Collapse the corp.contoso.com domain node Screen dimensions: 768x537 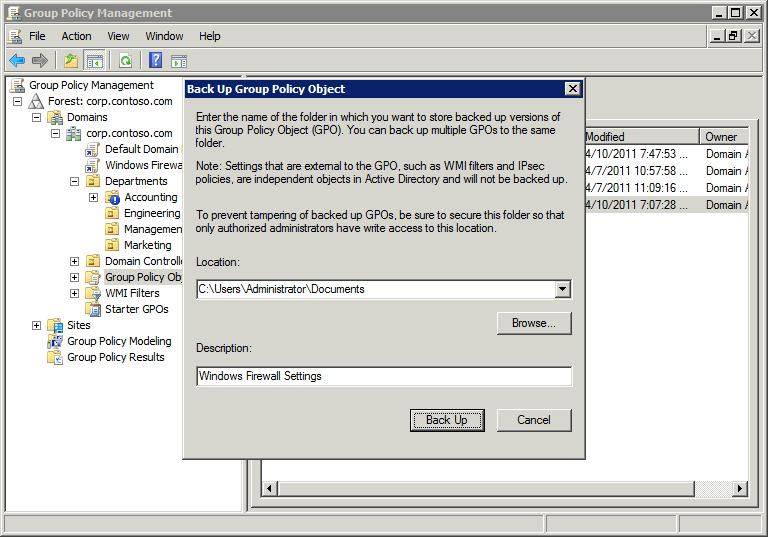55,133
